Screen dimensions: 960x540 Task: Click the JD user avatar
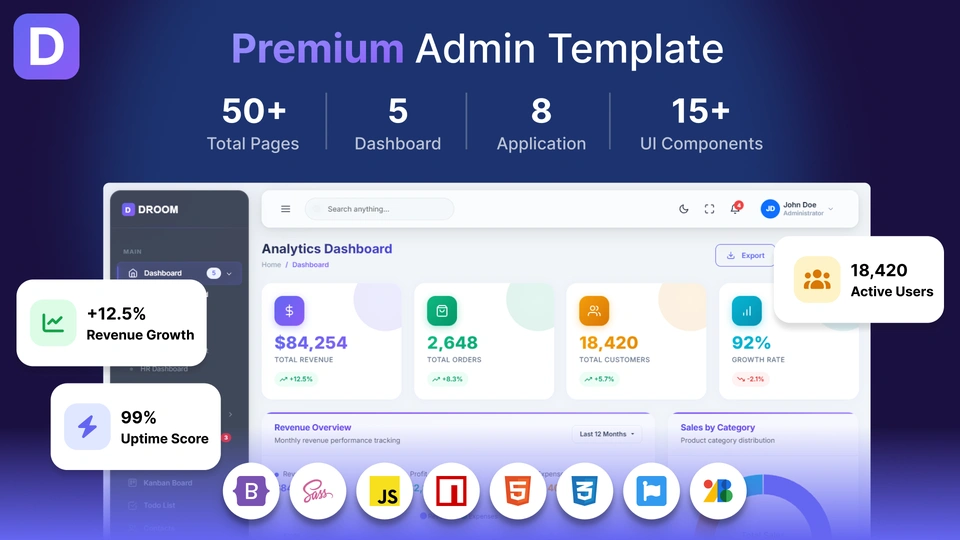pyautogui.click(x=770, y=209)
